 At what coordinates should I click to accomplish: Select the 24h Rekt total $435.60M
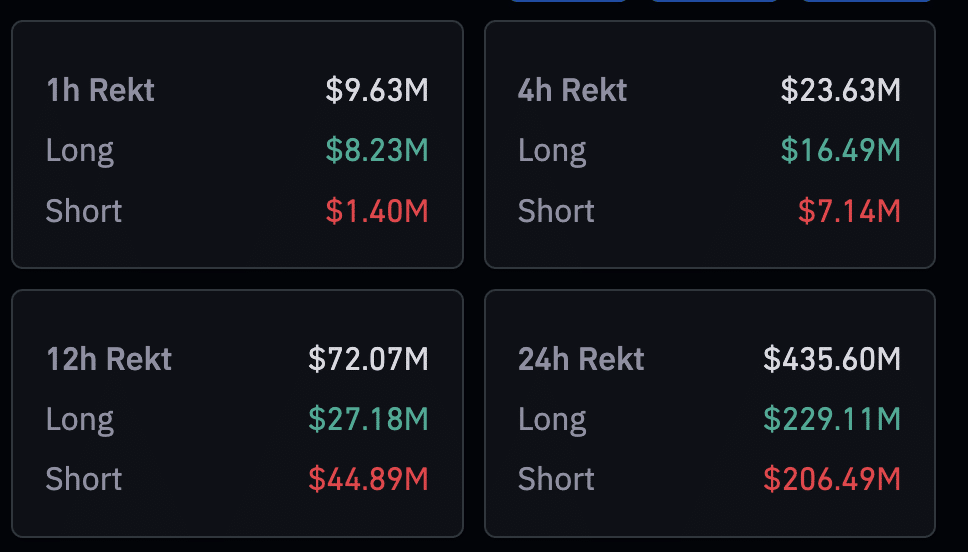832,359
